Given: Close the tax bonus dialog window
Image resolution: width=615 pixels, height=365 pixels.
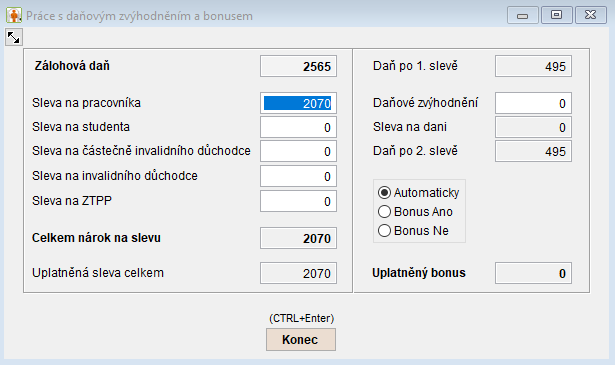Looking at the screenshot, I should pos(590,15).
